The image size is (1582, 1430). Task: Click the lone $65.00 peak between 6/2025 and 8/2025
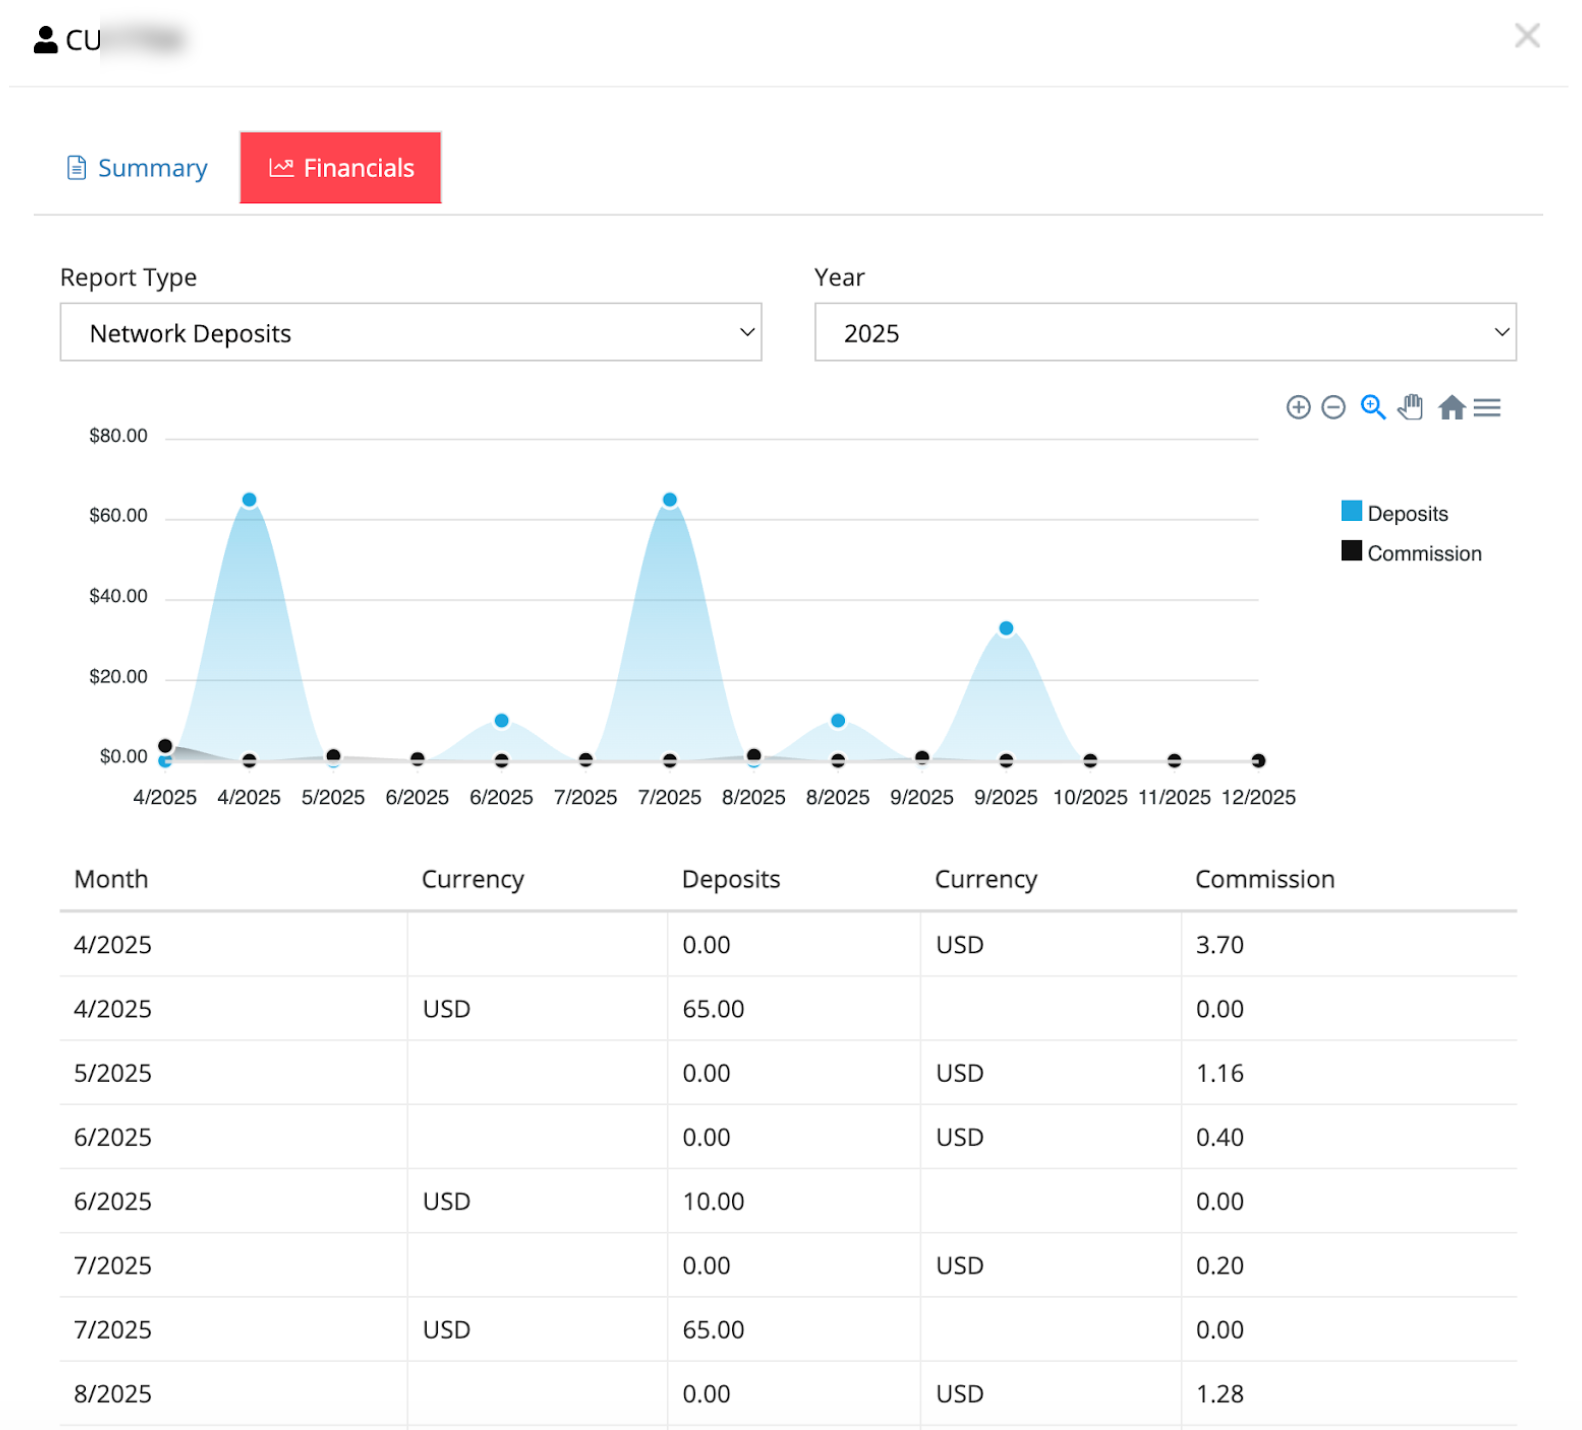[670, 499]
